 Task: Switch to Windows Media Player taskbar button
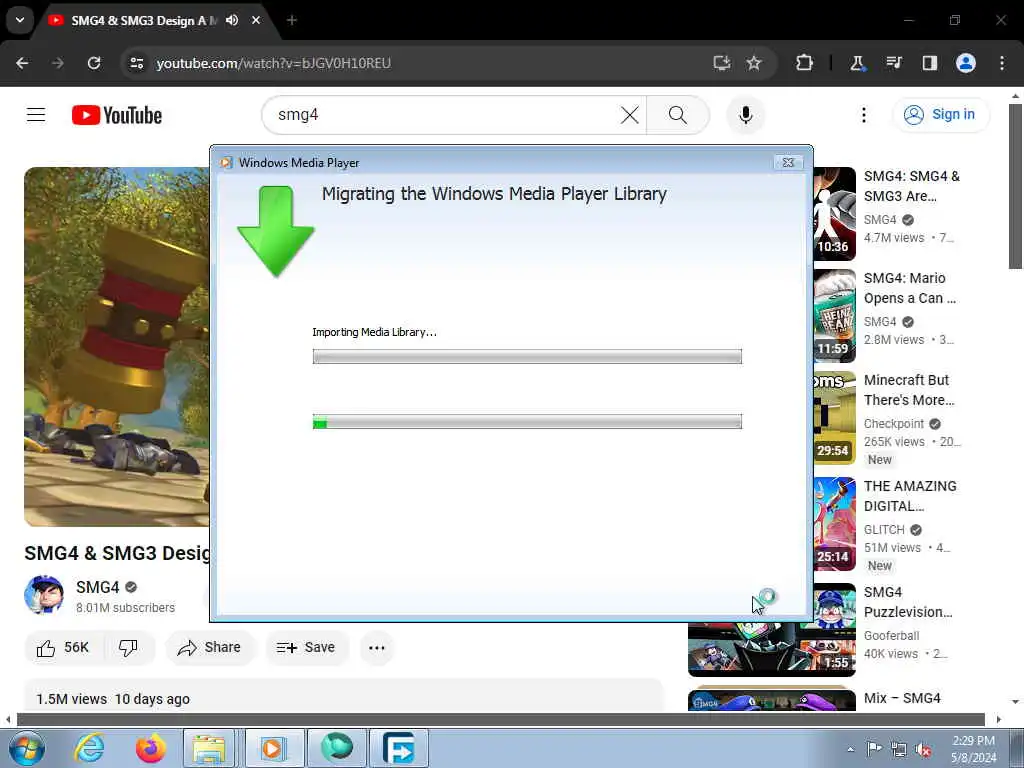(274, 748)
